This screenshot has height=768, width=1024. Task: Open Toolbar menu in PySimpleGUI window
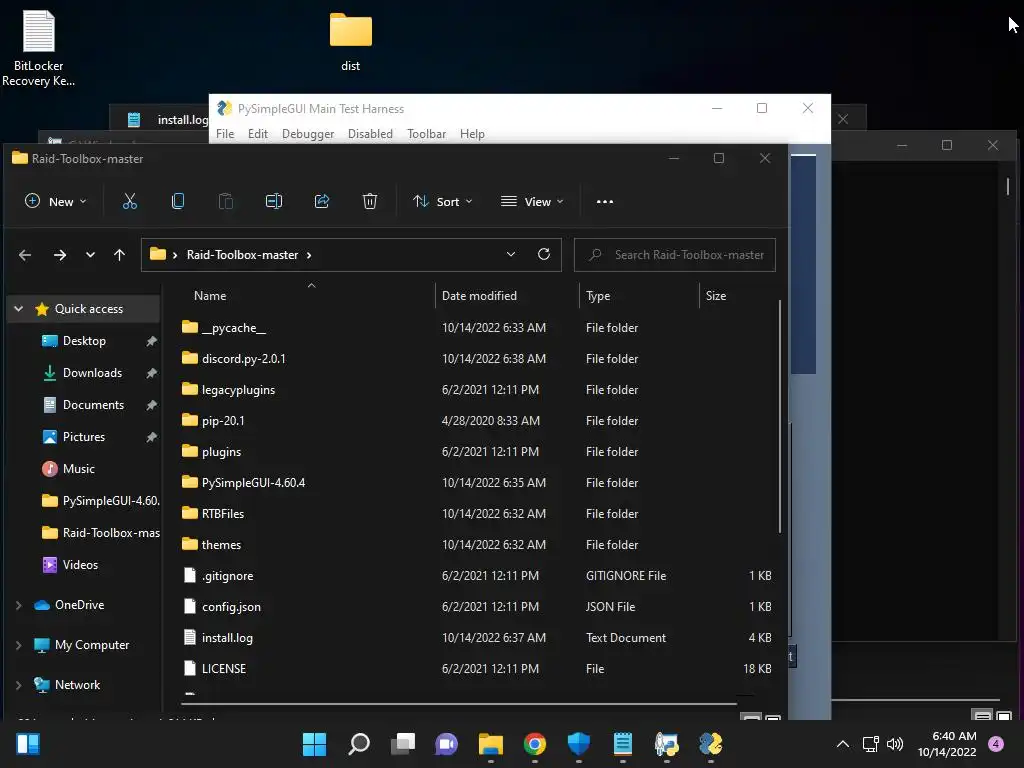click(x=426, y=133)
